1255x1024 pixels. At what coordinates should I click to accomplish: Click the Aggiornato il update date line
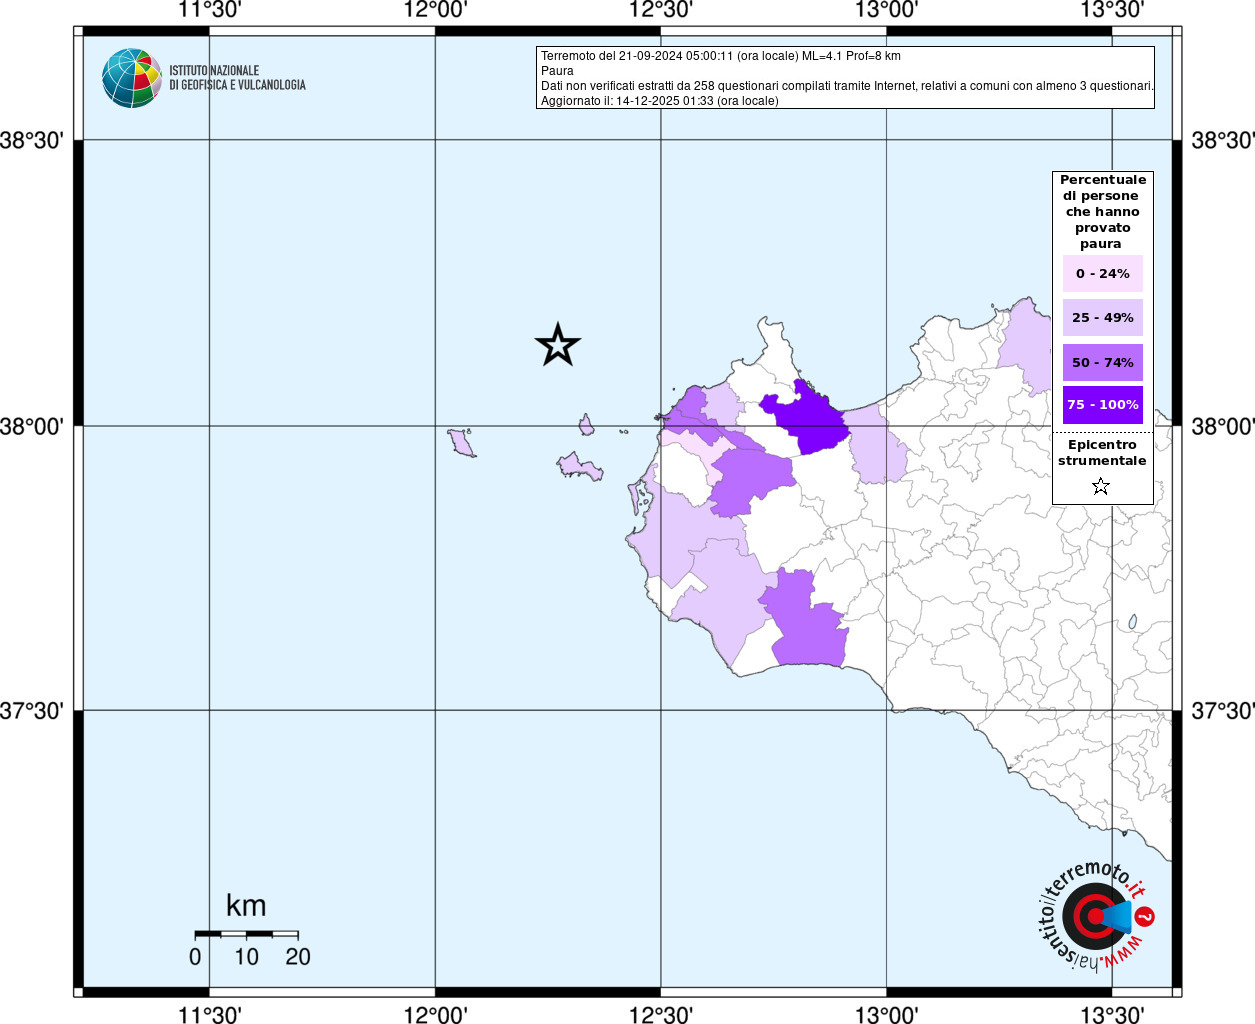tap(659, 101)
